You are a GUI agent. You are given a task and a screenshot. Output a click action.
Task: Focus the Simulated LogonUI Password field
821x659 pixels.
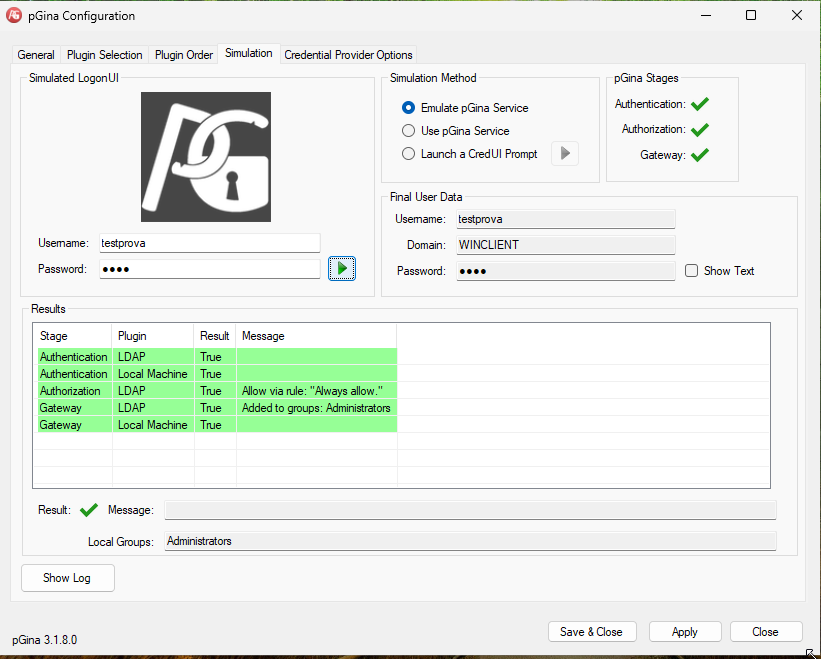pos(209,269)
